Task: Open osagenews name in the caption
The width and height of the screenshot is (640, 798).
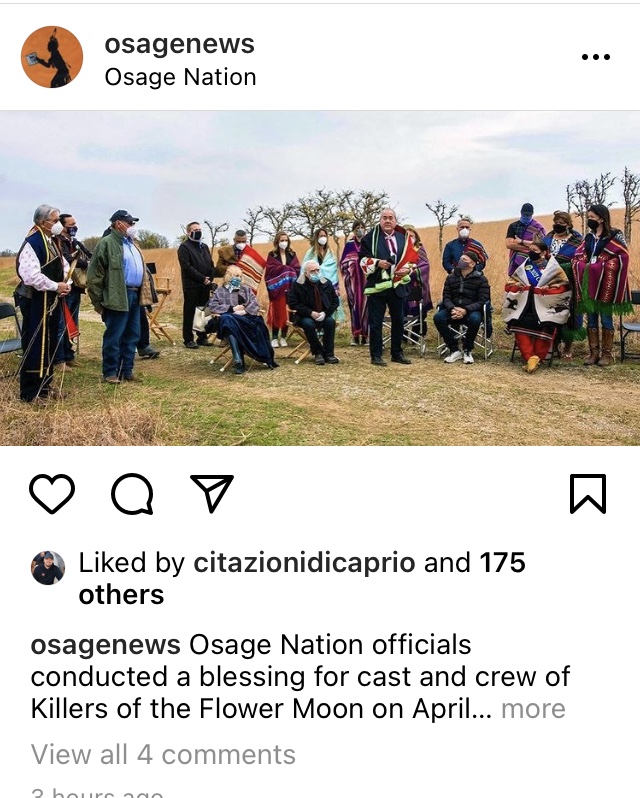Action: pos(105,644)
